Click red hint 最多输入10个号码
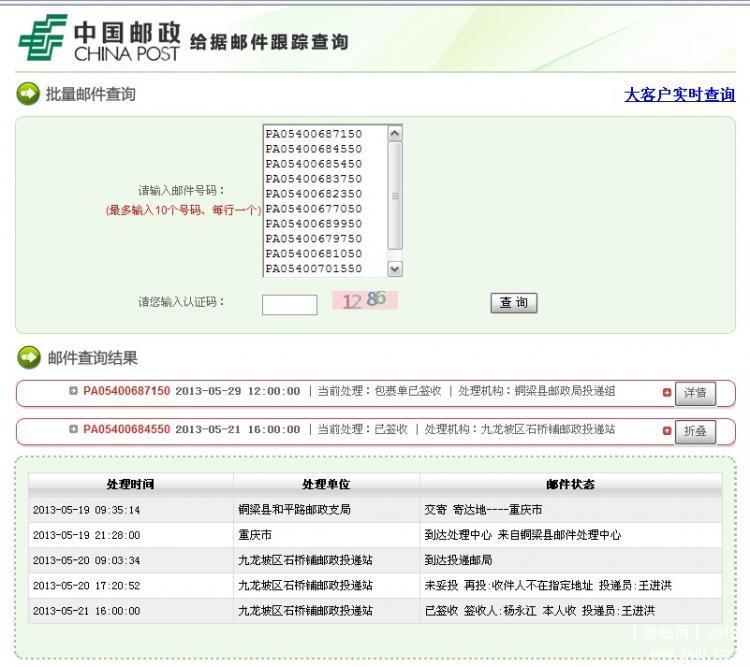Viewport: 750px width, 667px height. (x=184, y=210)
